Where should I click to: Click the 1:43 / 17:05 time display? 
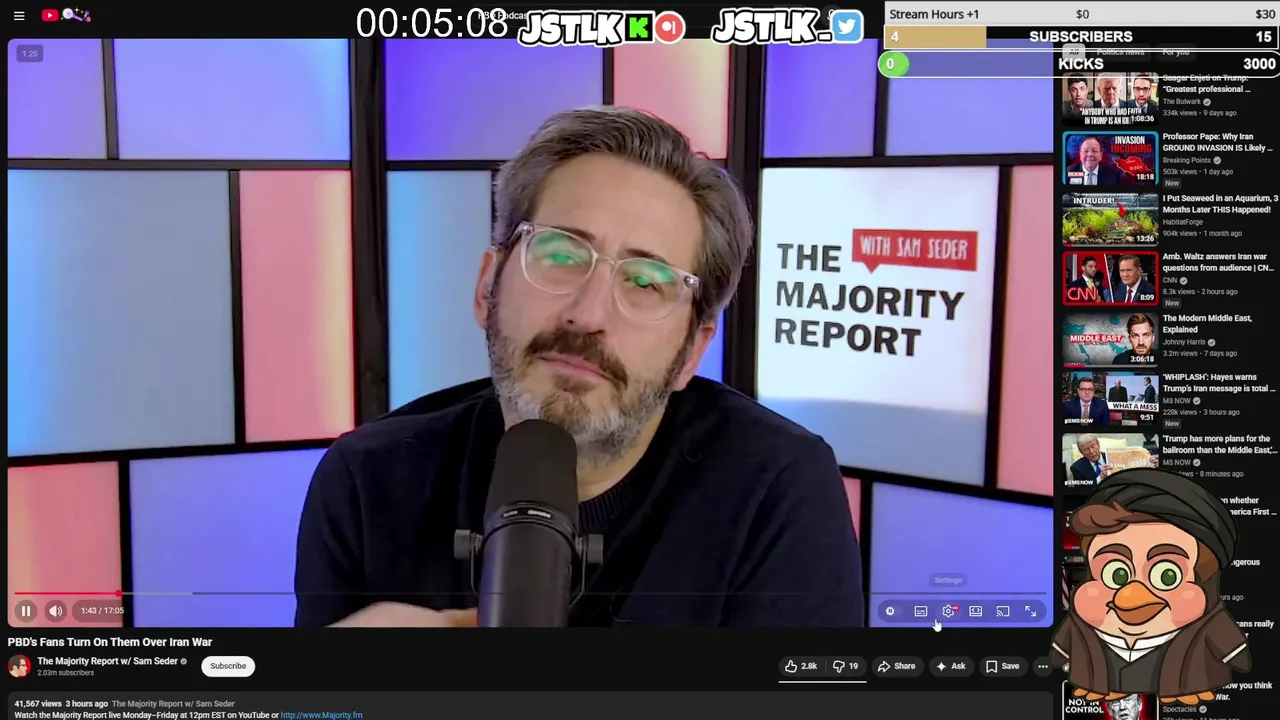[x=102, y=611]
